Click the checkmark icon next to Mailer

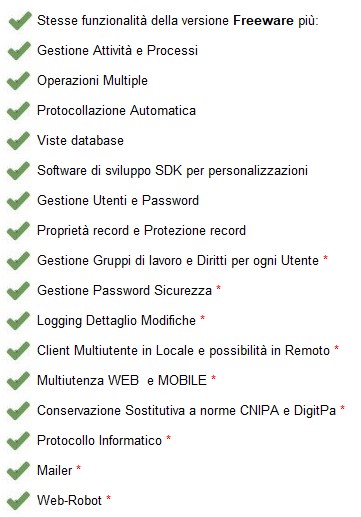tap(19, 471)
